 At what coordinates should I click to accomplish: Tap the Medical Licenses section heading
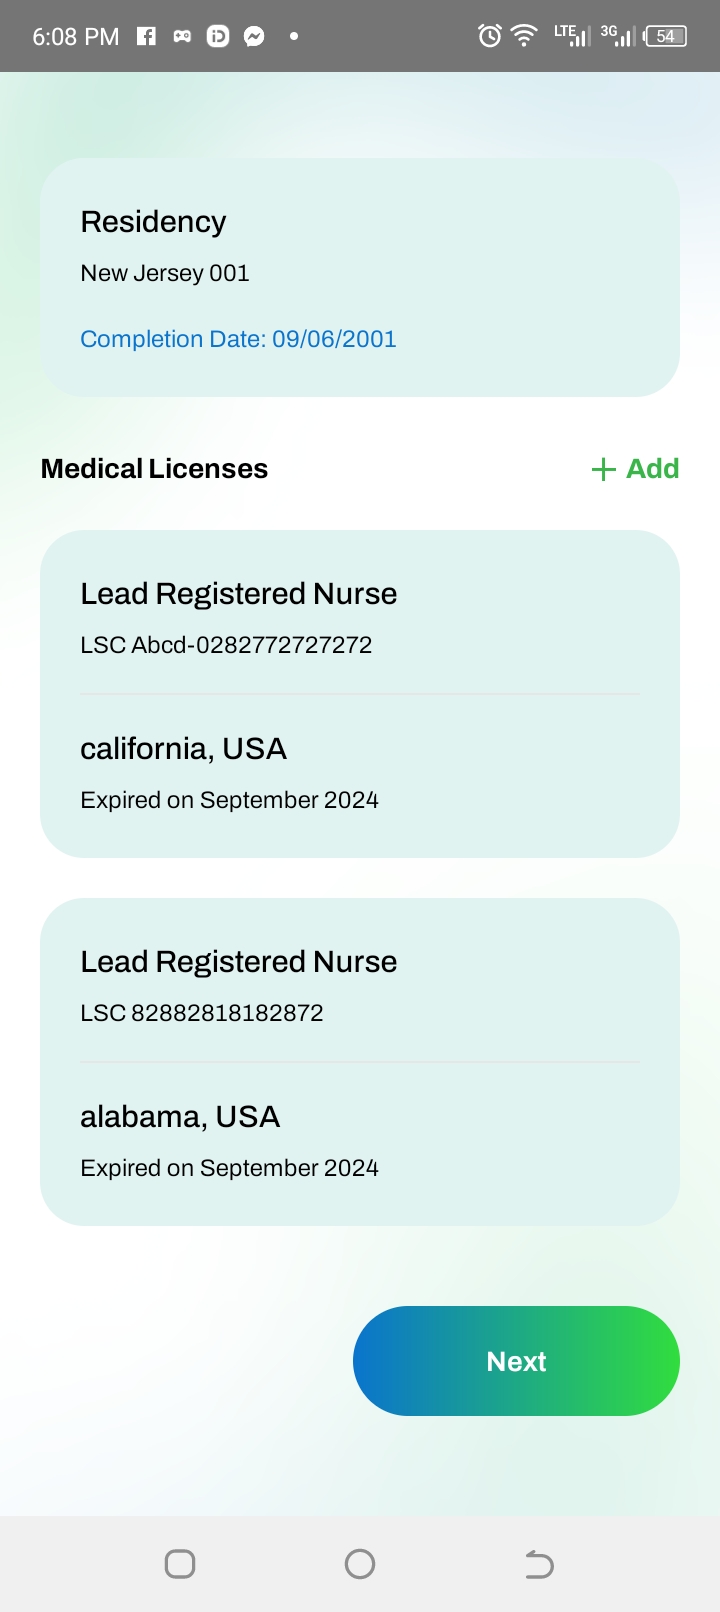(x=154, y=469)
